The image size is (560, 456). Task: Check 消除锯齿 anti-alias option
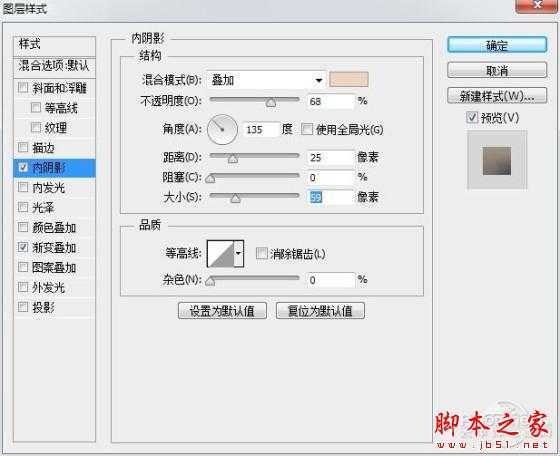pyautogui.click(x=262, y=254)
